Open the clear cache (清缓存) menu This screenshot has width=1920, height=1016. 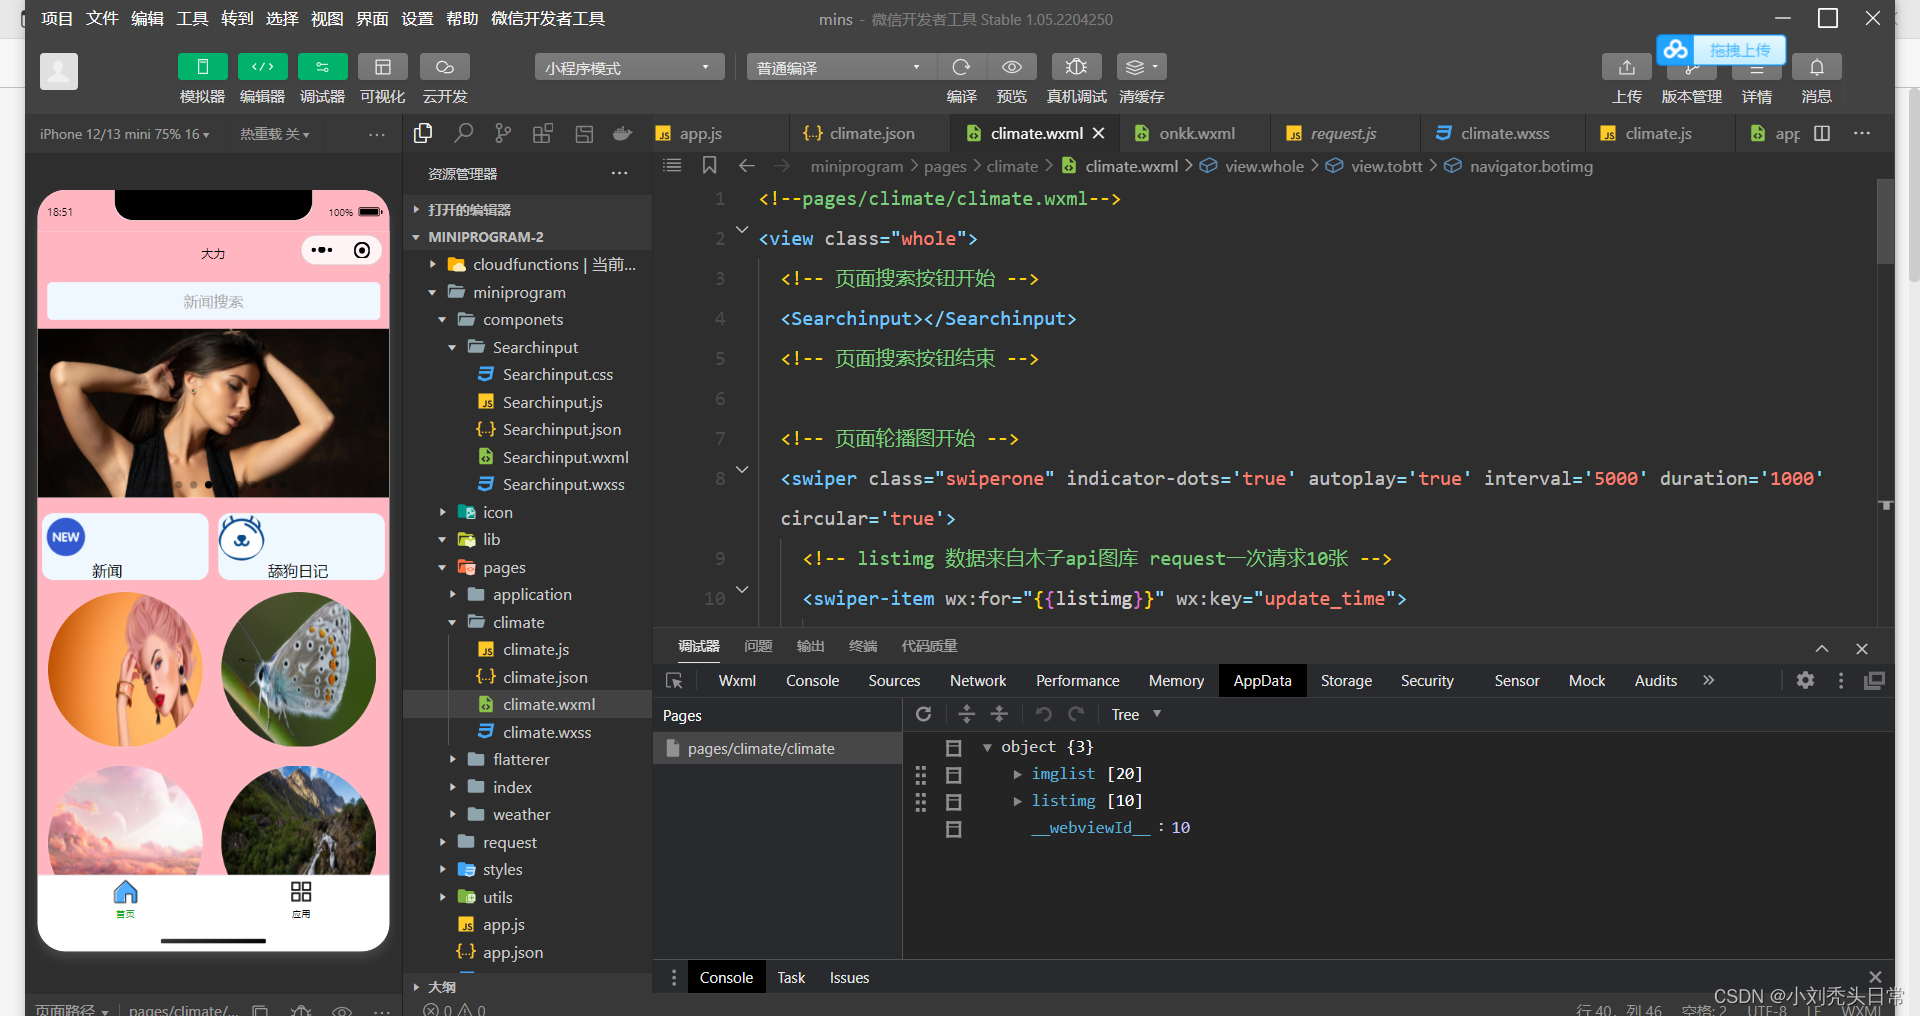(x=1141, y=67)
